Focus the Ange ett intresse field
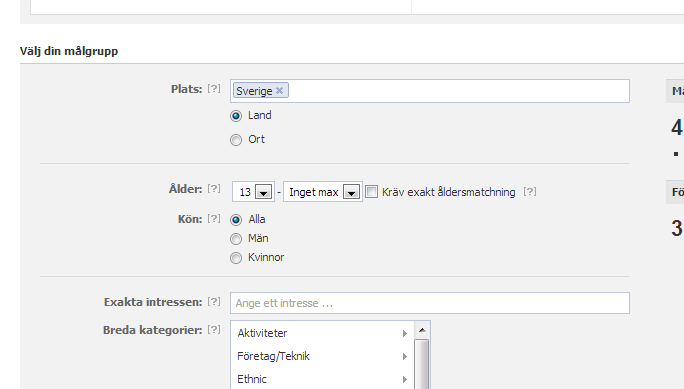Viewport: 684px width, 389px height. 430,303
